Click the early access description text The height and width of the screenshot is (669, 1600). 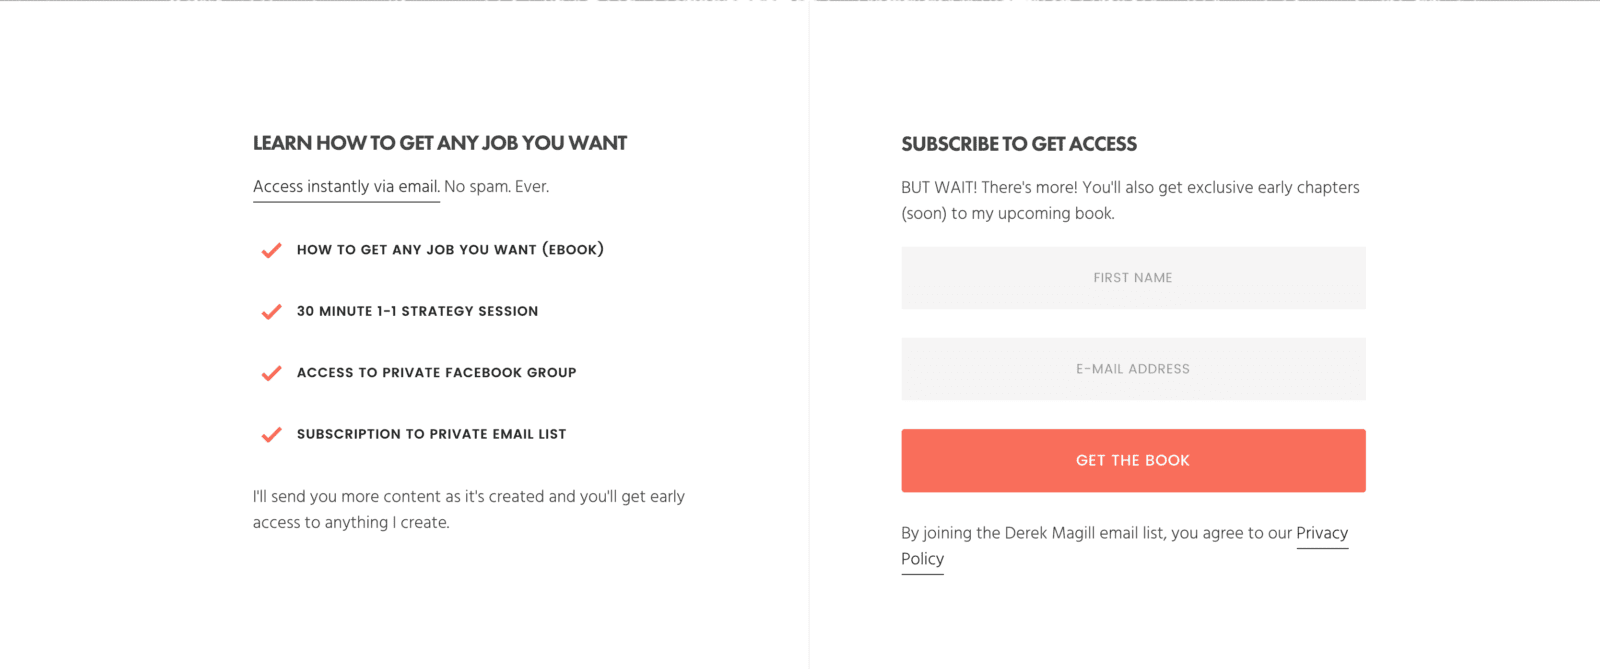point(469,508)
